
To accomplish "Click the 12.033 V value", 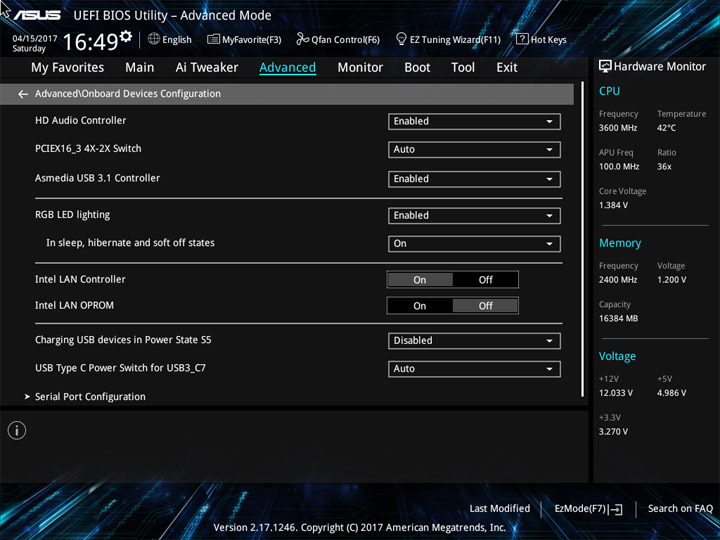I will (616, 393).
